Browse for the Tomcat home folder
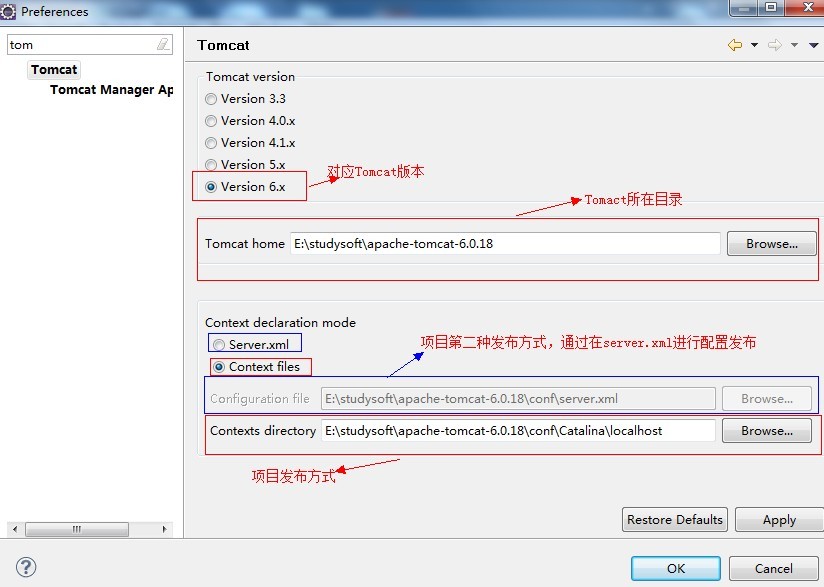This screenshot has width=824, height=587. point(771,244)
